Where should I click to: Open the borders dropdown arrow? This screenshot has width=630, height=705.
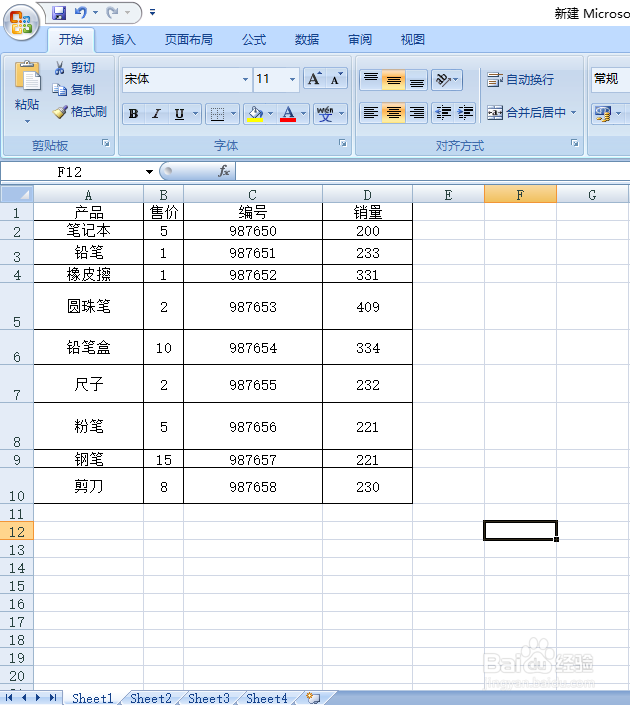point(233,114)
